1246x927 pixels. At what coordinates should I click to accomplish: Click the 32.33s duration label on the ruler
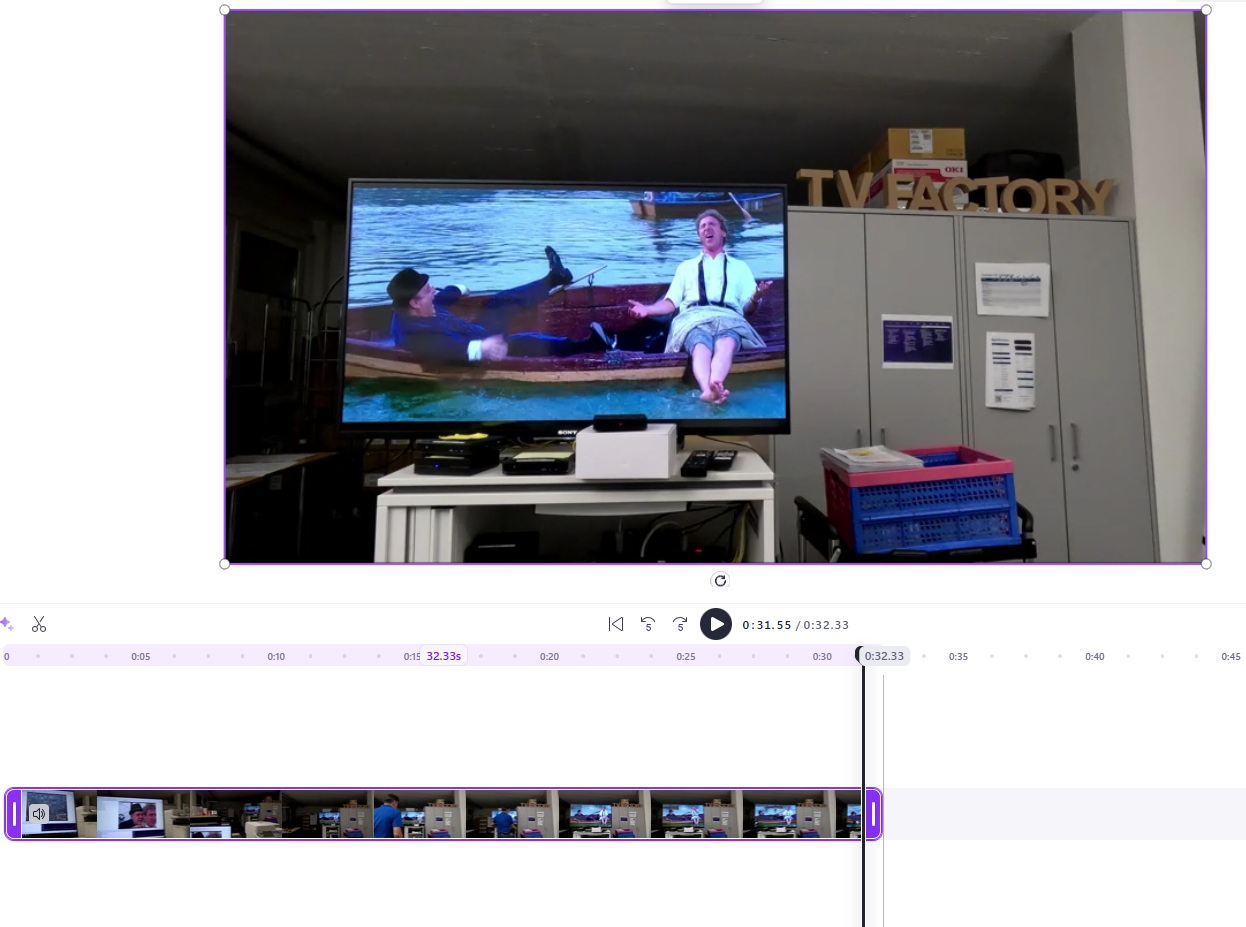443,656
